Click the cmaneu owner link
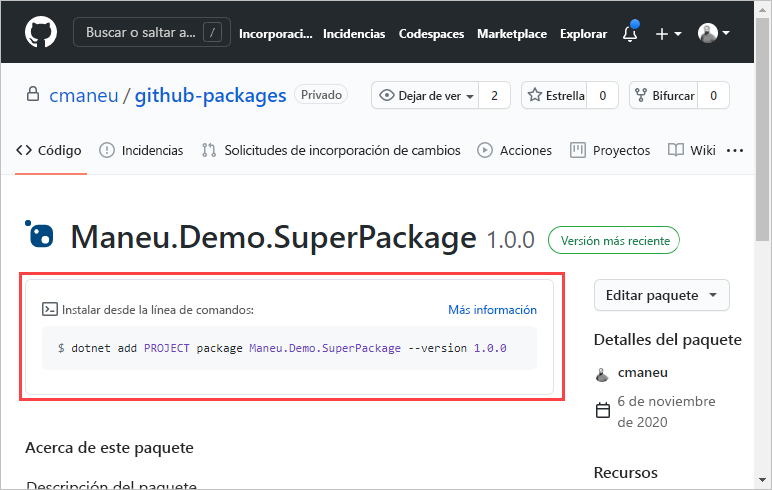Viewport: 772px width, 490px height. (84, 95)
